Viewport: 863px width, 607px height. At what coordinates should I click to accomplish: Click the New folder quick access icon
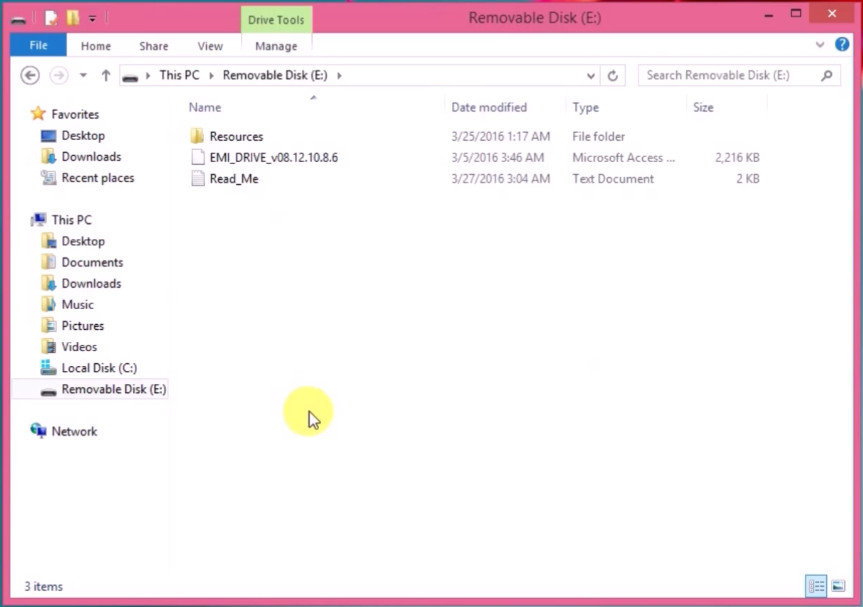(73, 18)
